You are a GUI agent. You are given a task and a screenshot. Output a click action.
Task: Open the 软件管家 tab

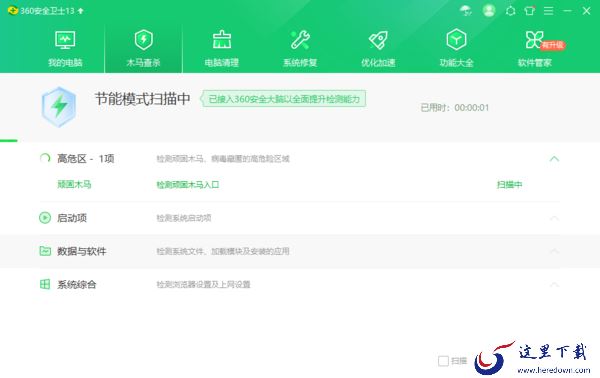pyautogui.click(x=535, y=49)
